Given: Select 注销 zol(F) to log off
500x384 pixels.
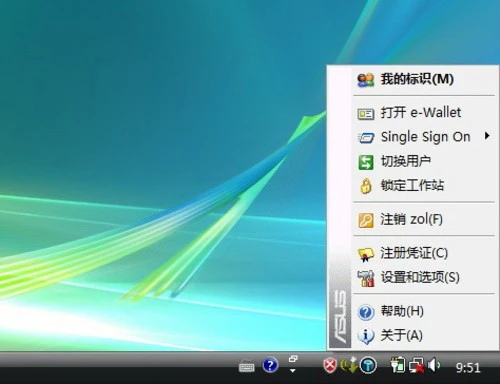Looking at the screenshot, I should [x=423, y=220].
